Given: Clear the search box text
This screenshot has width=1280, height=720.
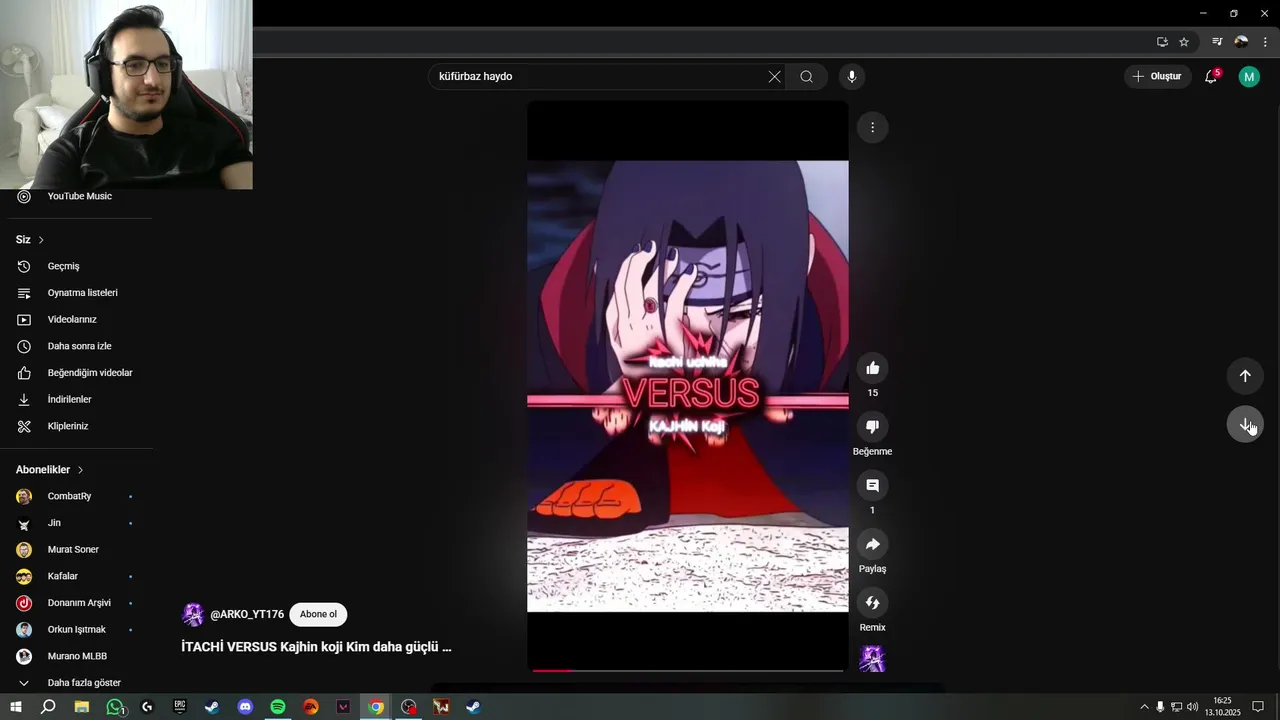Looking at the screenshot, I should coord(774,77).
